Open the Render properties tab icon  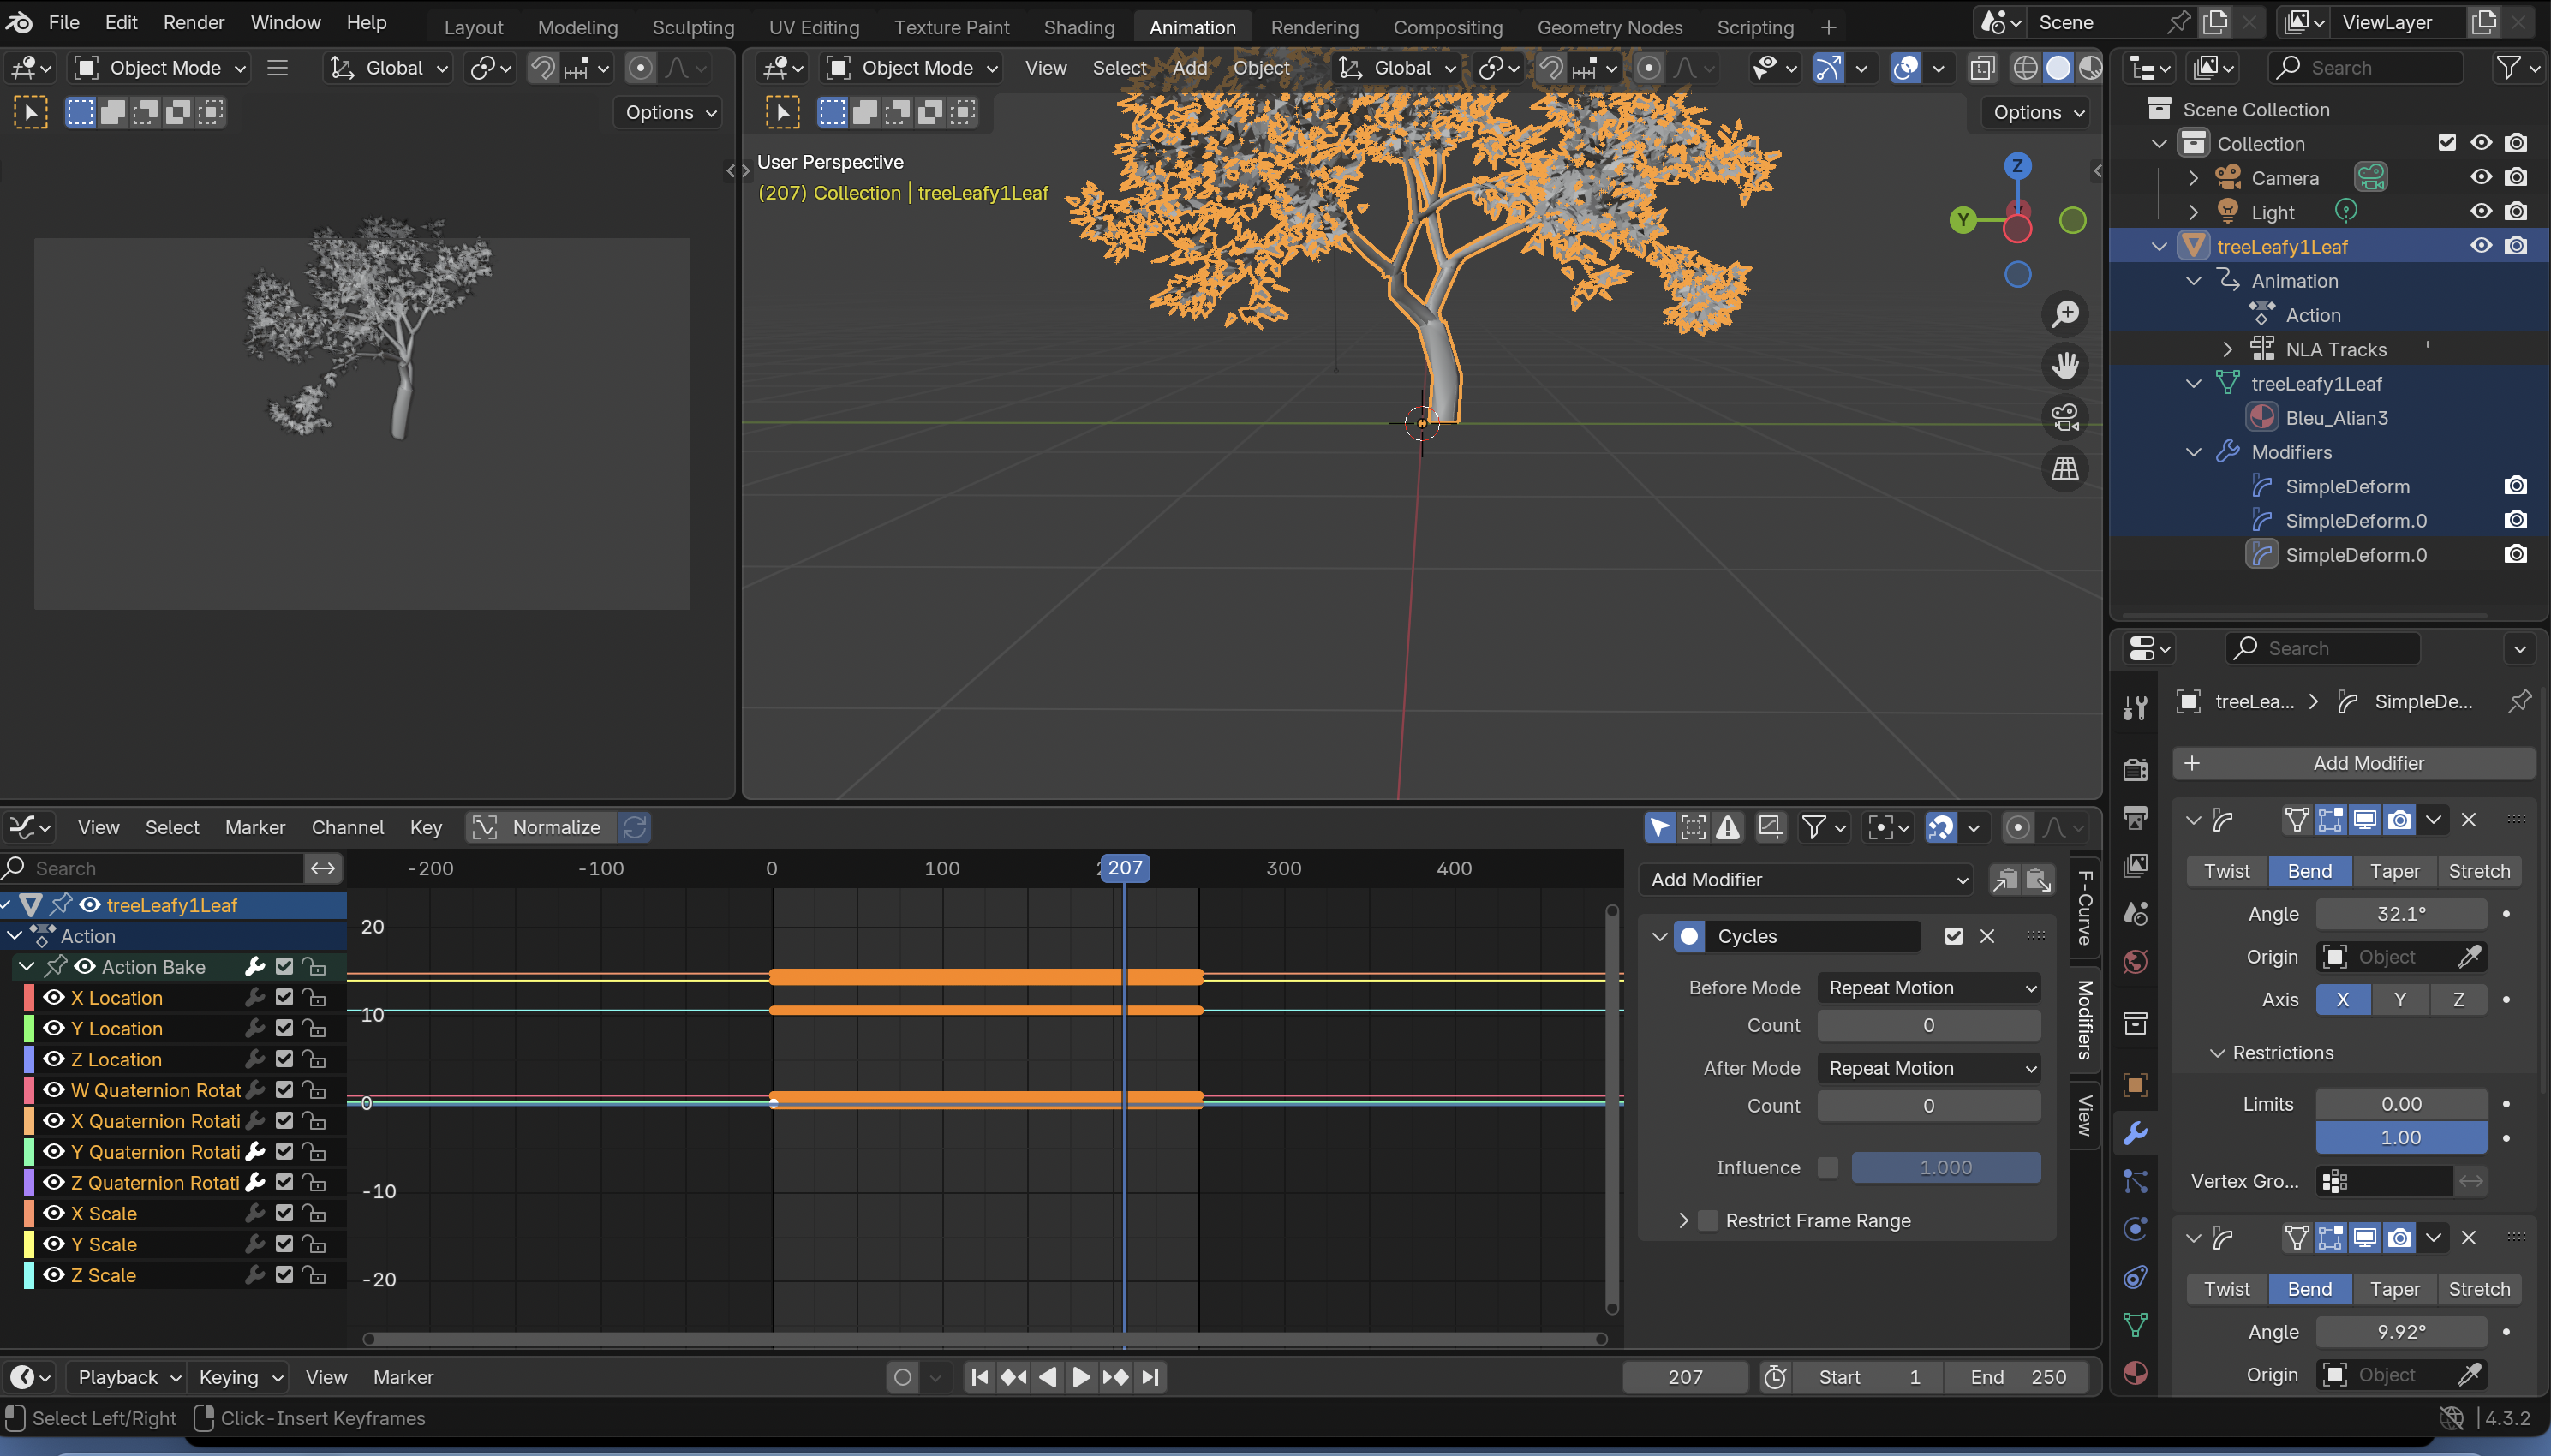2135,768
